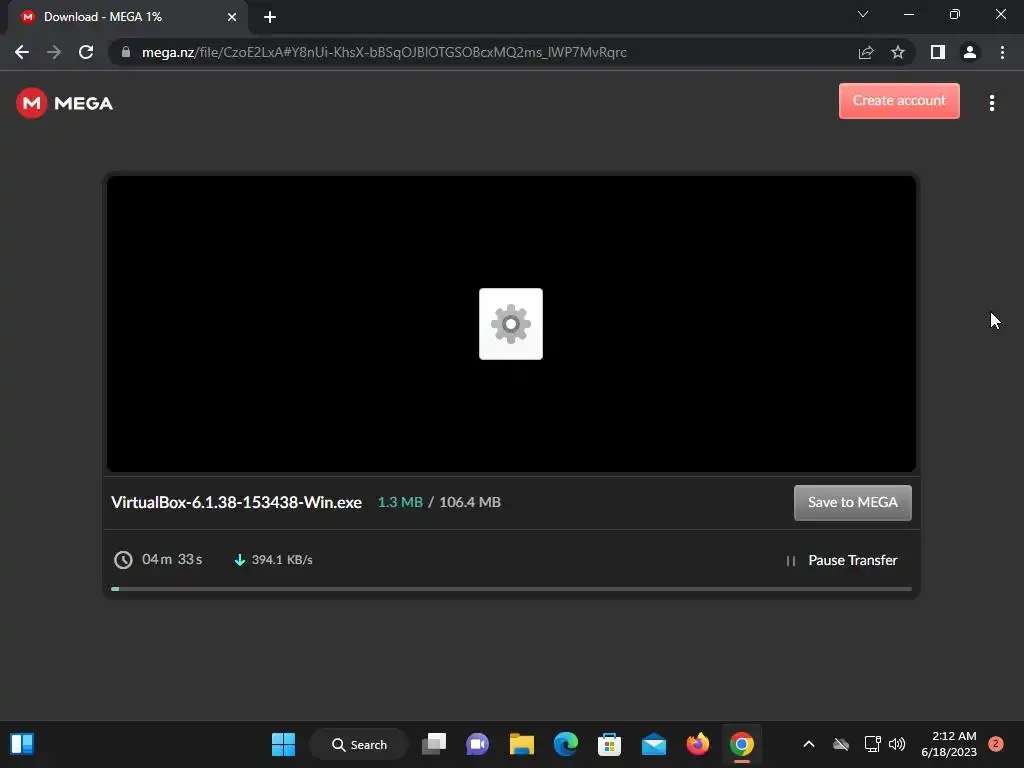Click the site lock icon
This screenshot has width=1024, height=768.
tap(126, 52)
